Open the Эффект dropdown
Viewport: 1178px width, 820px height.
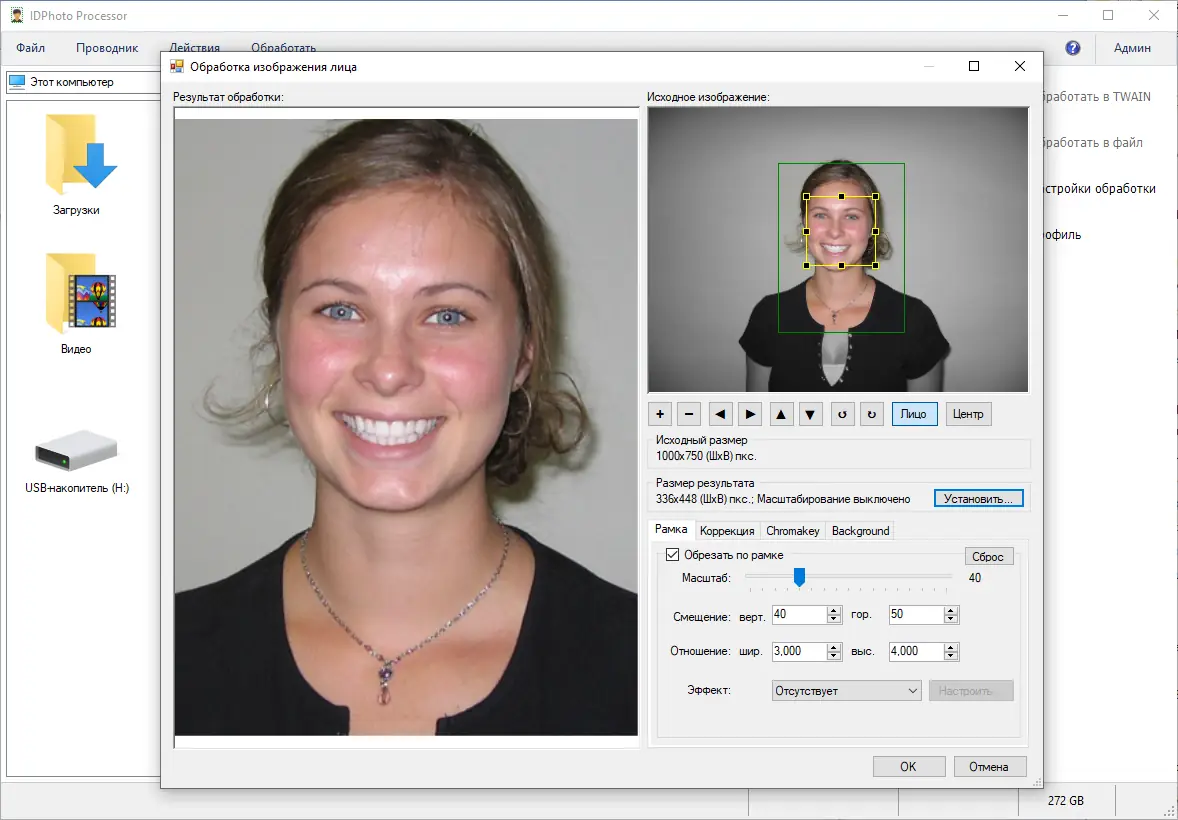(846, 691)
